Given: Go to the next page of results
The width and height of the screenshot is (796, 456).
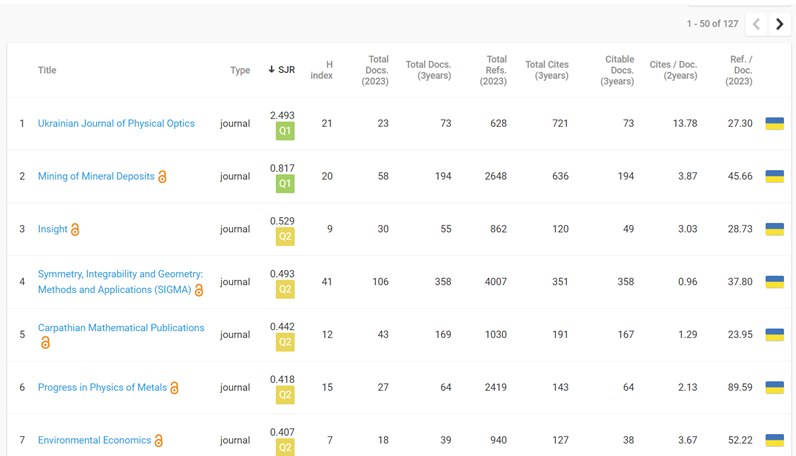Looking at the screenshot, I should (x=779, y=24).
